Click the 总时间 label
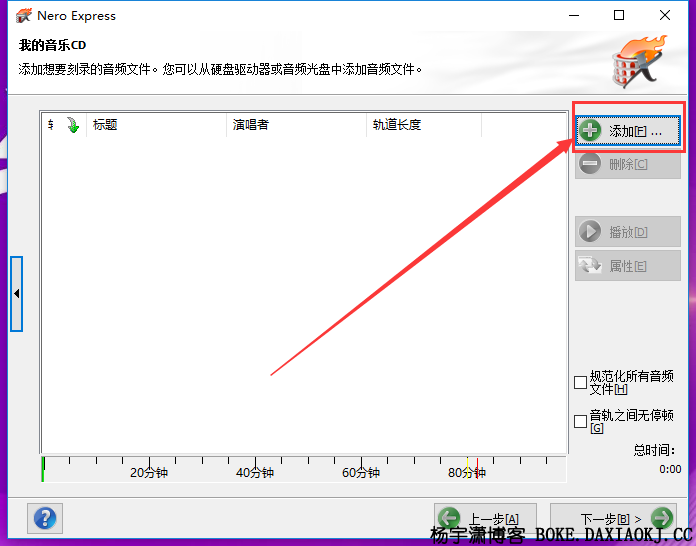696x546 pixels. coord(654,450)
